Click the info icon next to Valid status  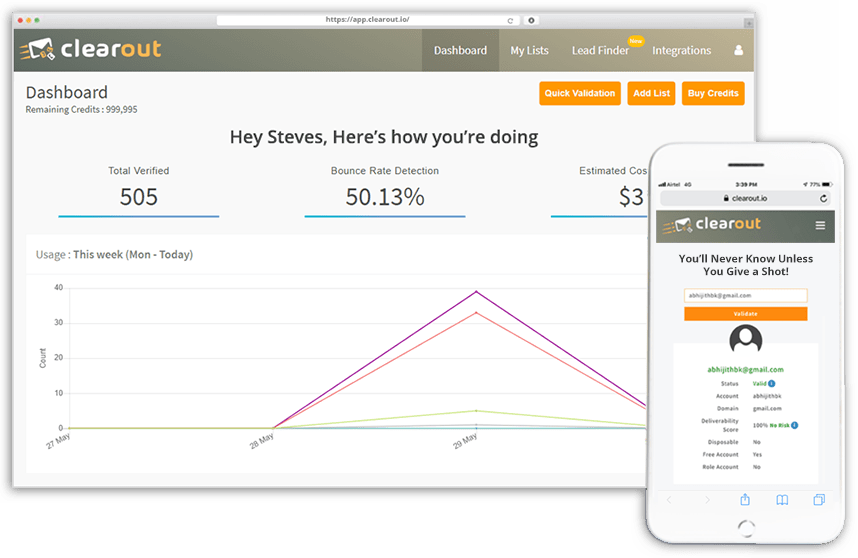point(772,383)
